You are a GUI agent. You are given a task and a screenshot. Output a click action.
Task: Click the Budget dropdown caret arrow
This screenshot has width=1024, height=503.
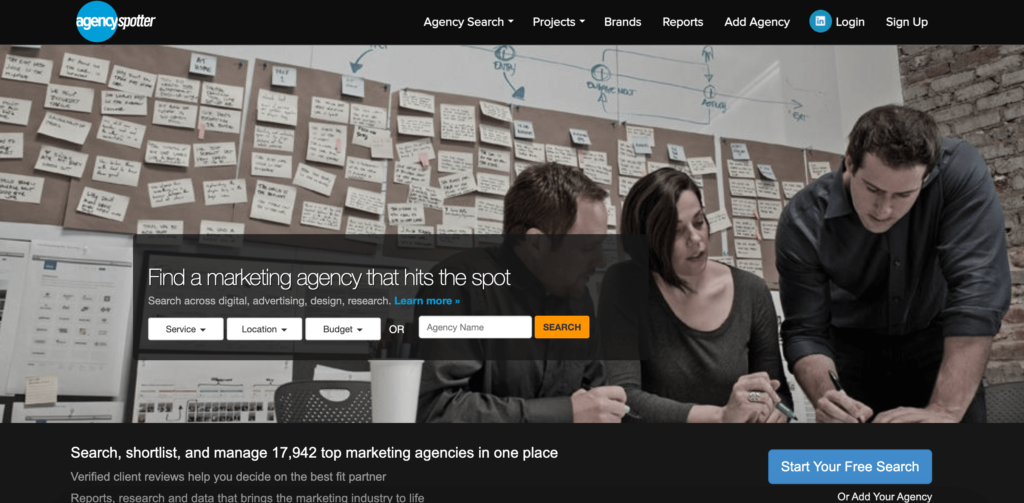(360, 330)
